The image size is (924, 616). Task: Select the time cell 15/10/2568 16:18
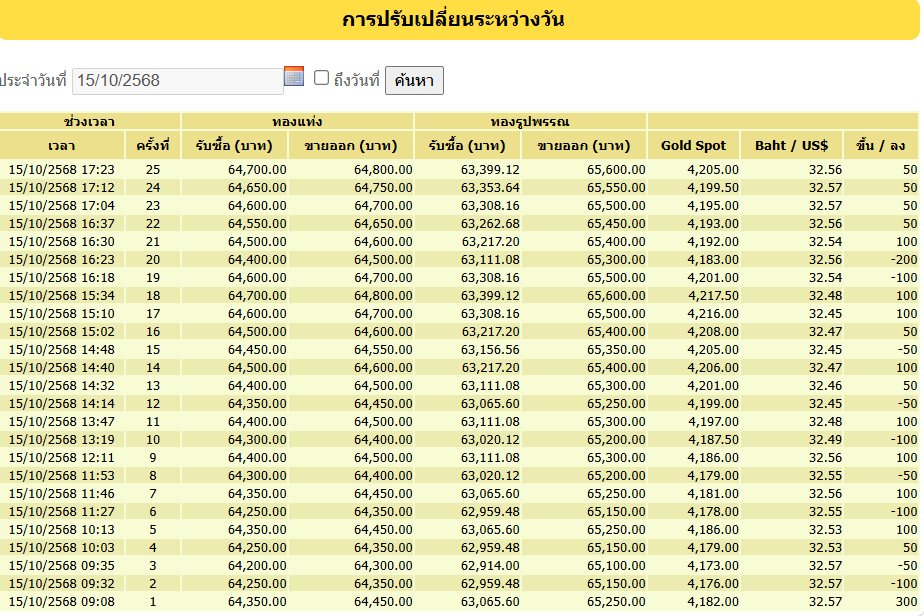click(x=62, y=278)
